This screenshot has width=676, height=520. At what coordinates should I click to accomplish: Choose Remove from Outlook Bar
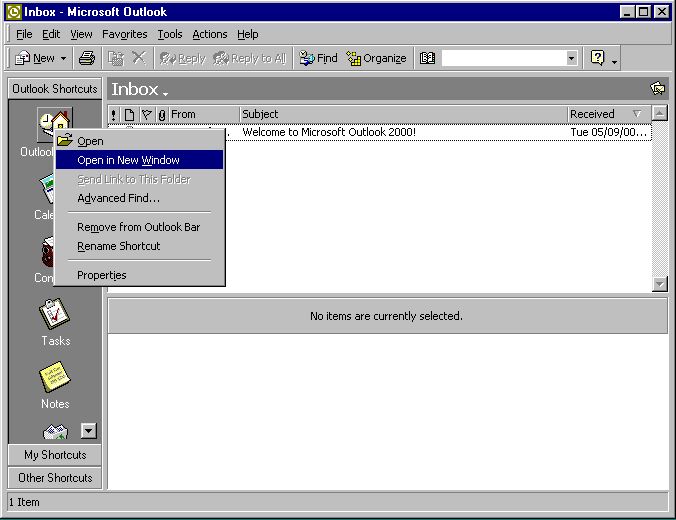[139, 227]
